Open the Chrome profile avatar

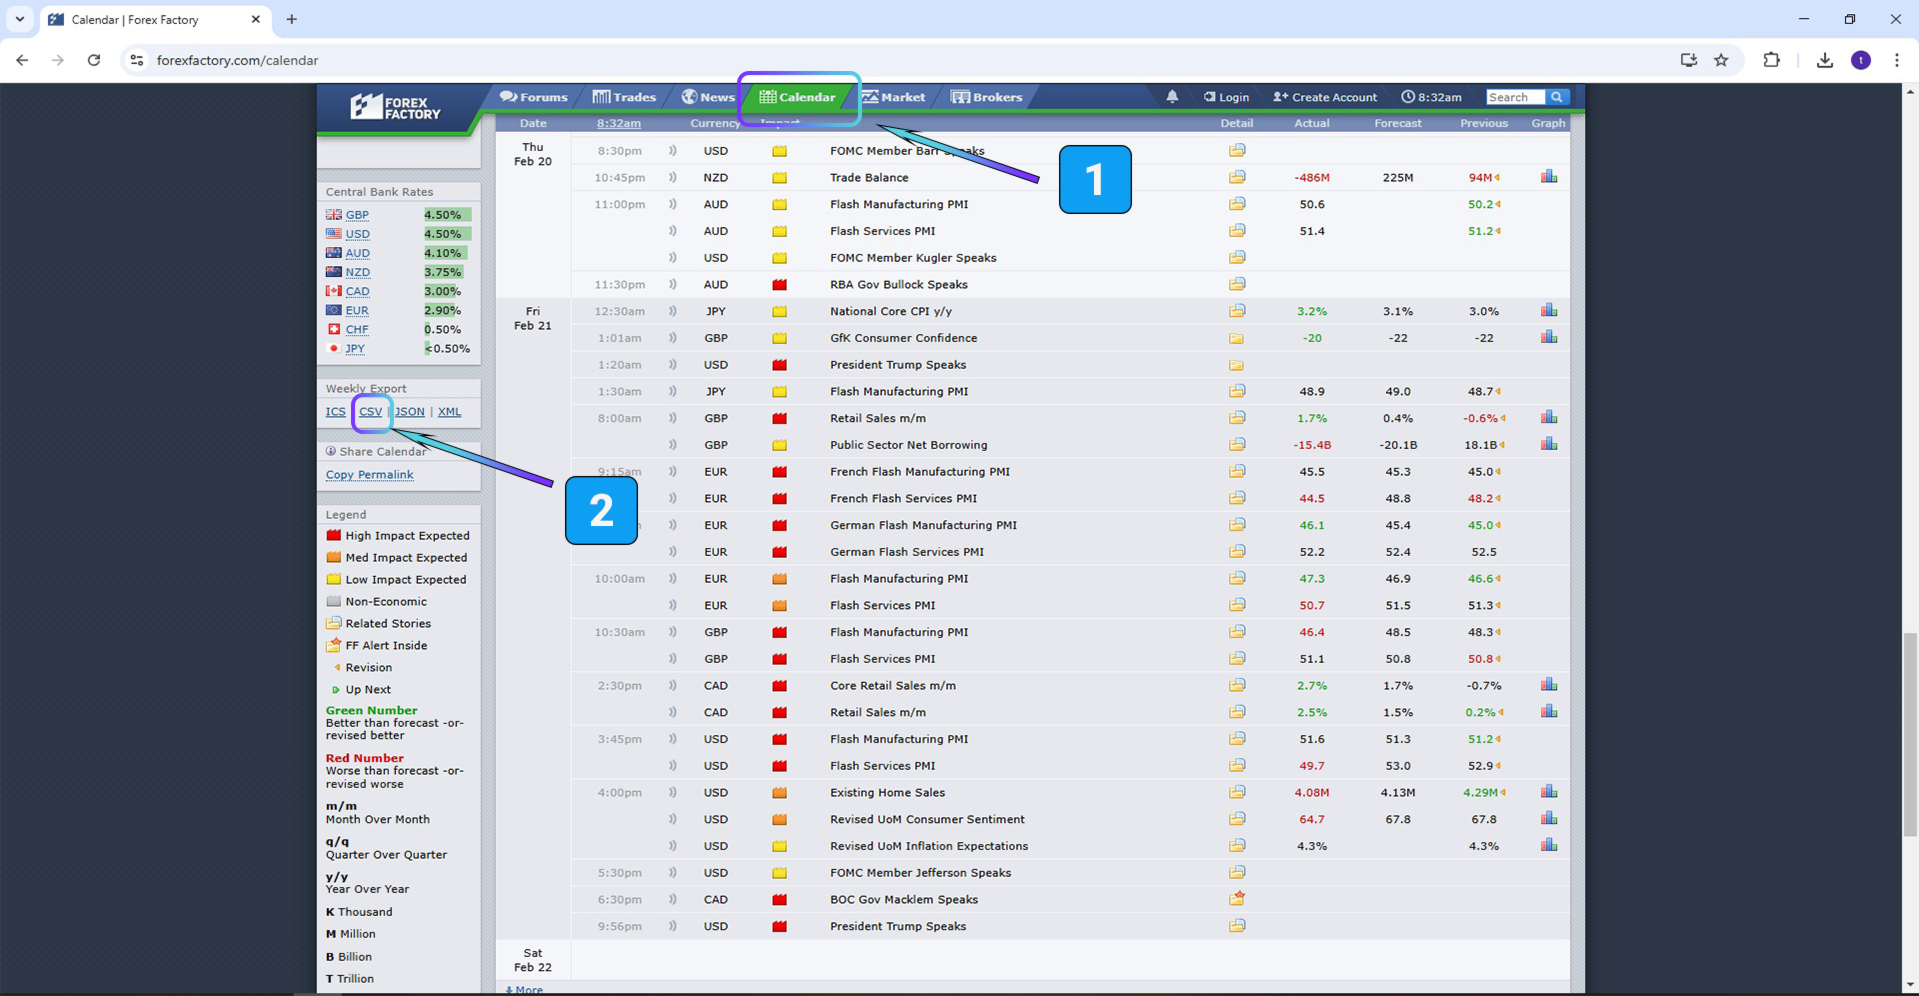(1861, 60)
